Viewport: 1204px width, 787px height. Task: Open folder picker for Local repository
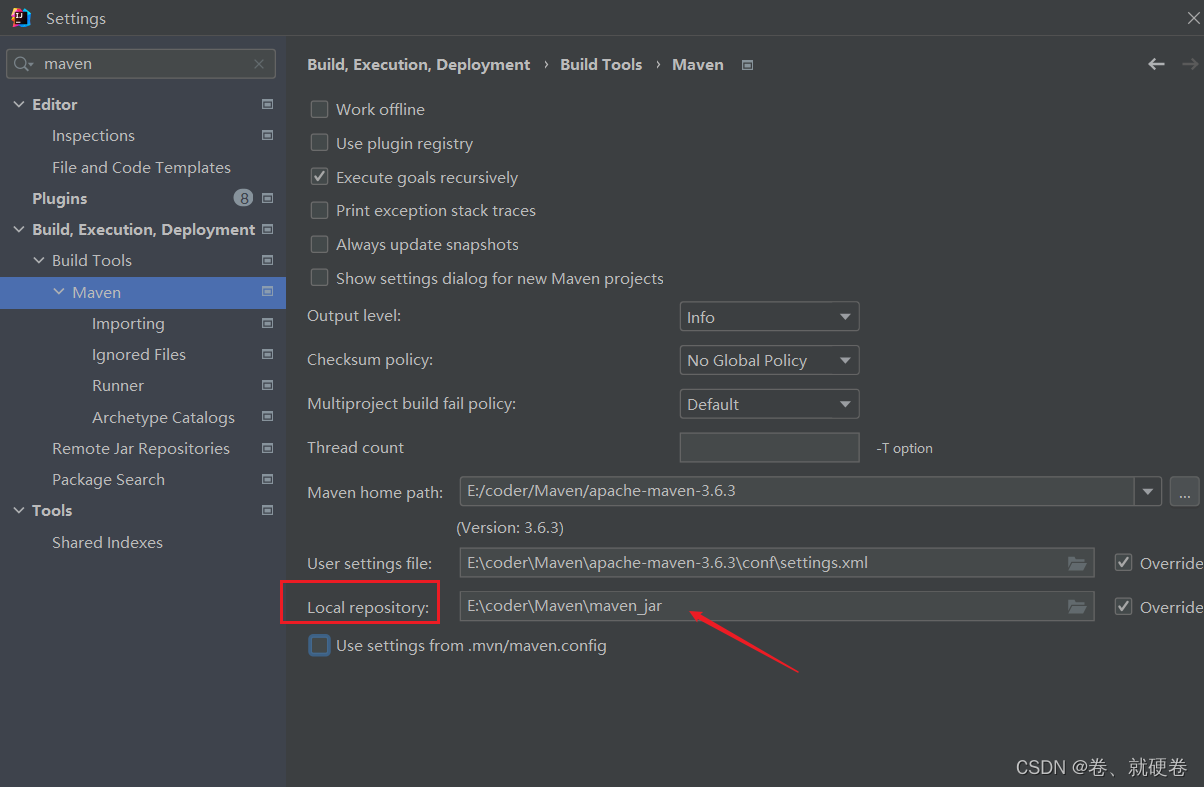tap(1077, 606)
